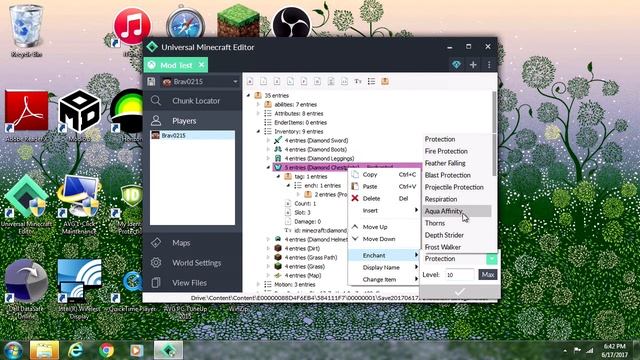Collapse the Inventory: 9 entries node

click(258, 131)
